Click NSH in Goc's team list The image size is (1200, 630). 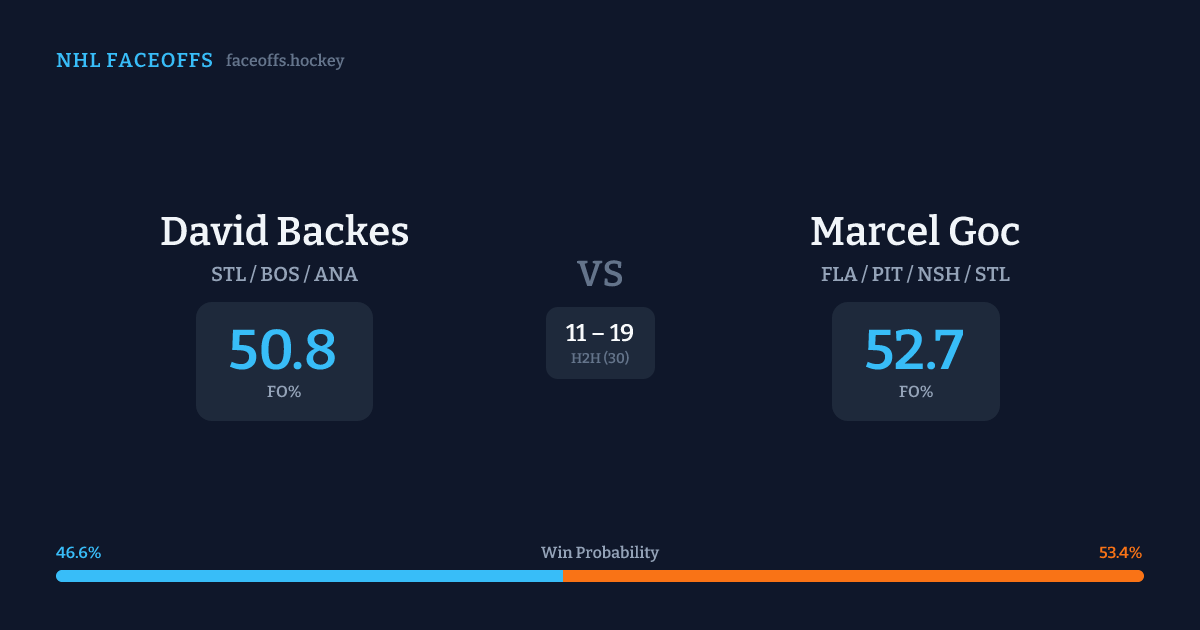click(939, 274)
